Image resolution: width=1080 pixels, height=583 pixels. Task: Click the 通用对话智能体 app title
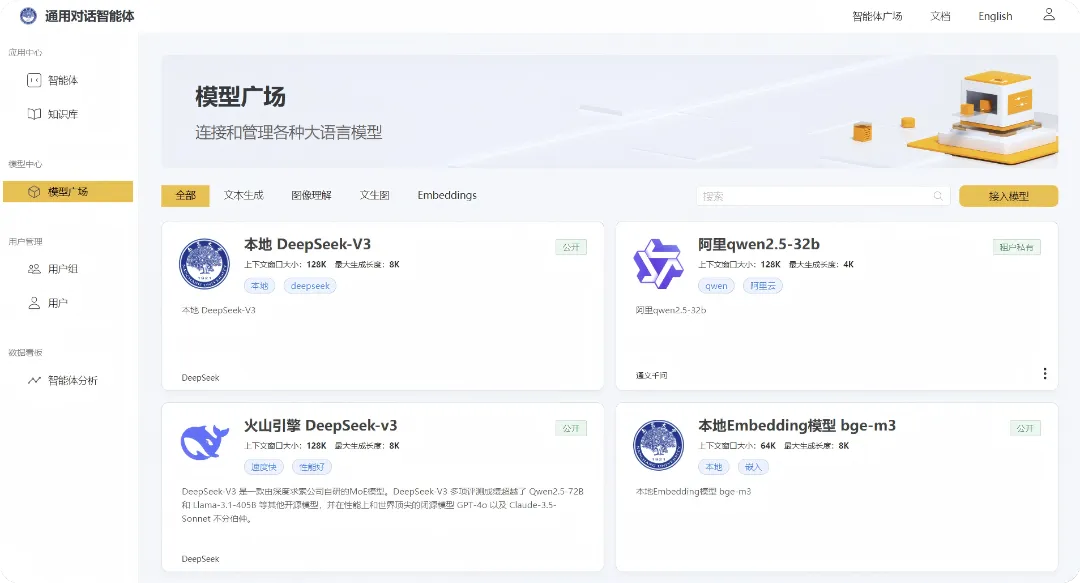pyautogui.click(x=90, y=17)
